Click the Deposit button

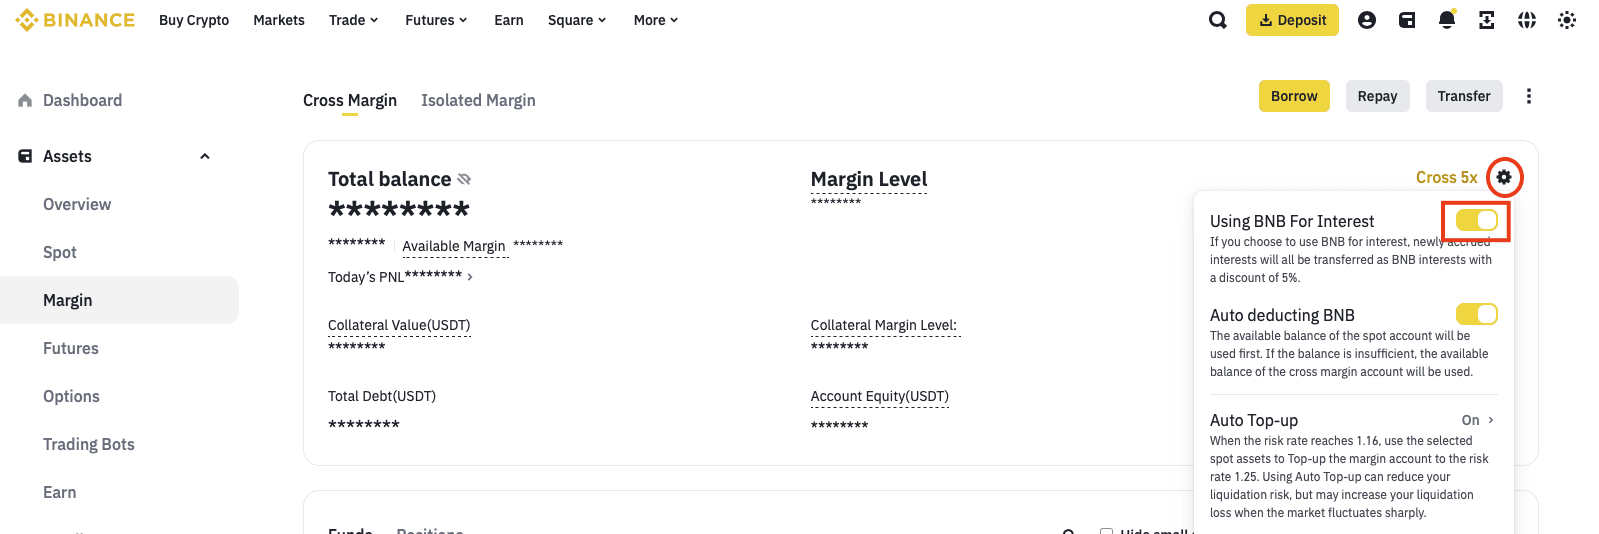click(1292, 20)
